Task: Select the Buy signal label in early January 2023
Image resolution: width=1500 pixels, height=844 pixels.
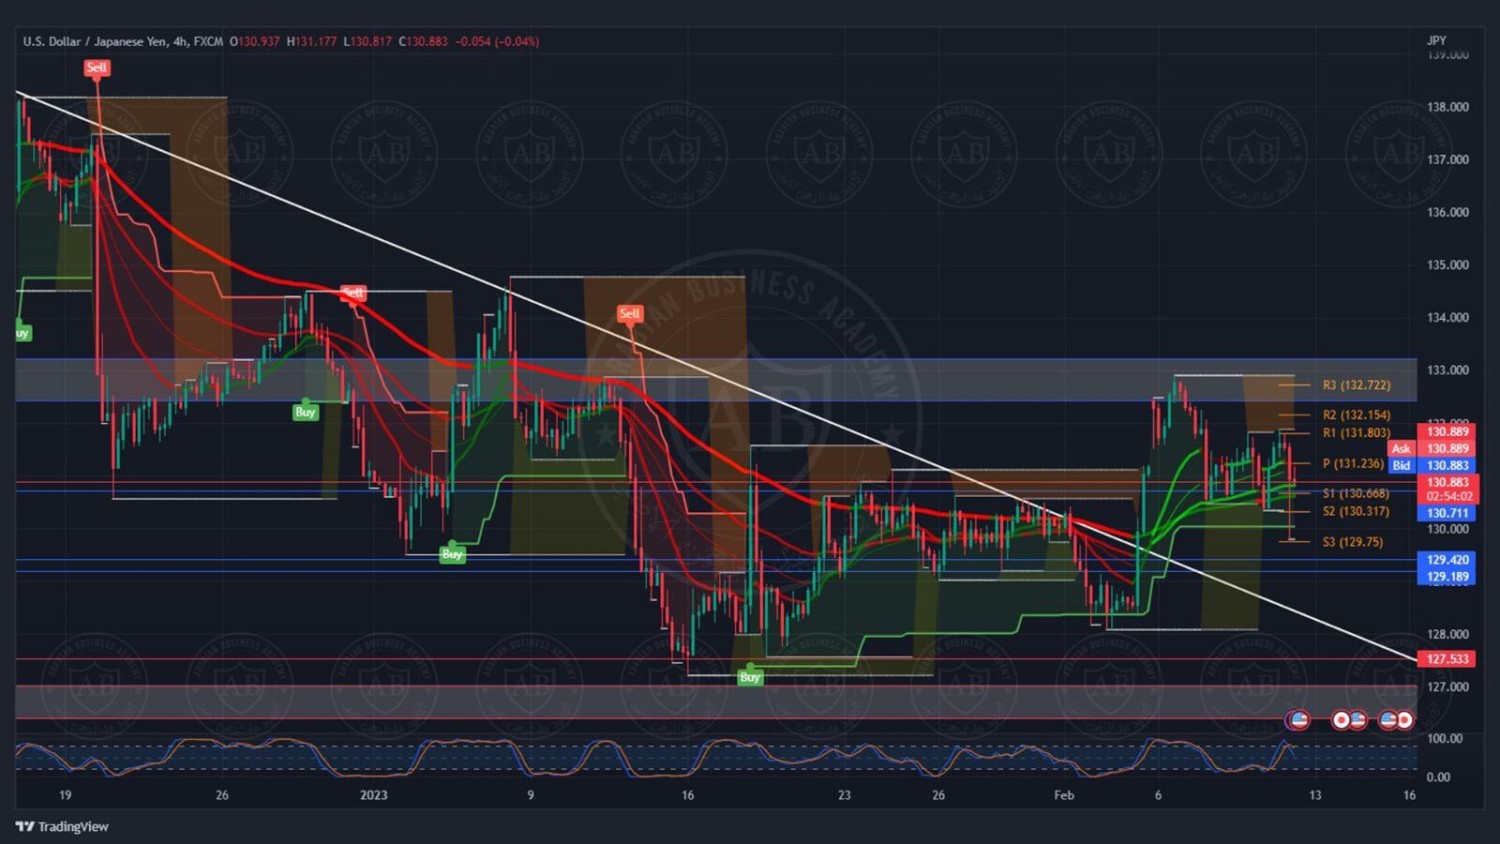Action: (452, 554)
